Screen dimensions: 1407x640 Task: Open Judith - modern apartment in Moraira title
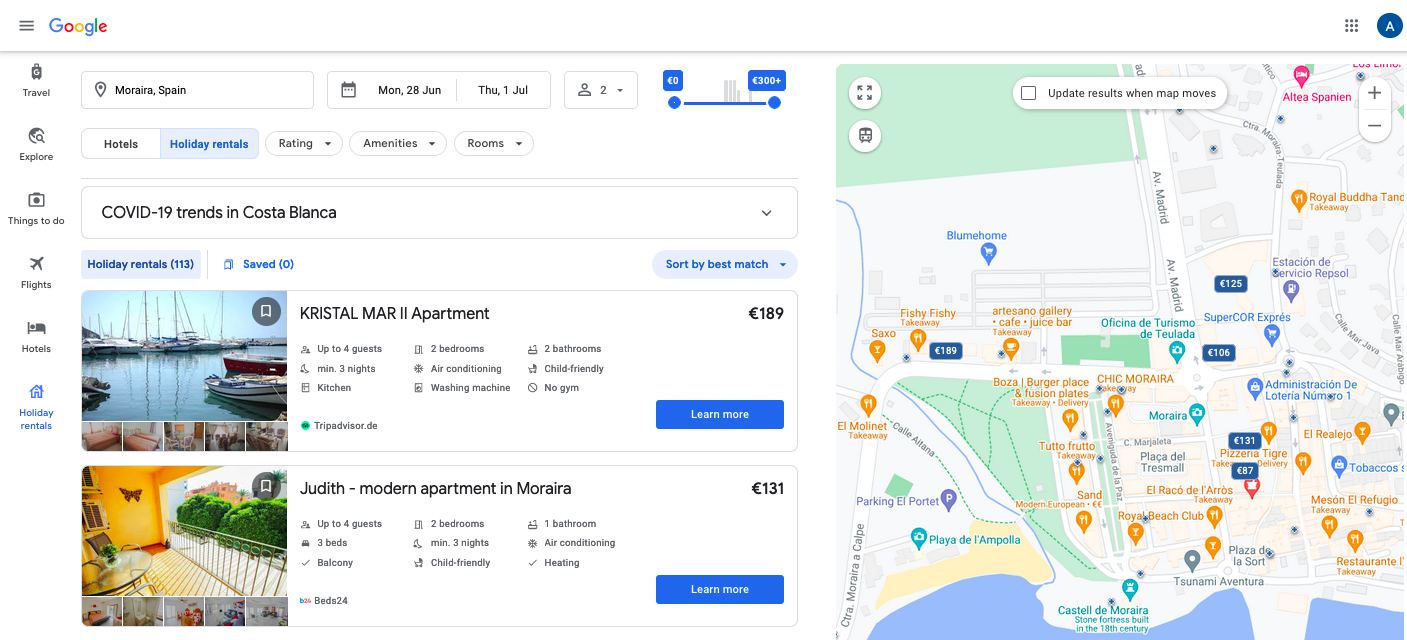pos(435,488)
